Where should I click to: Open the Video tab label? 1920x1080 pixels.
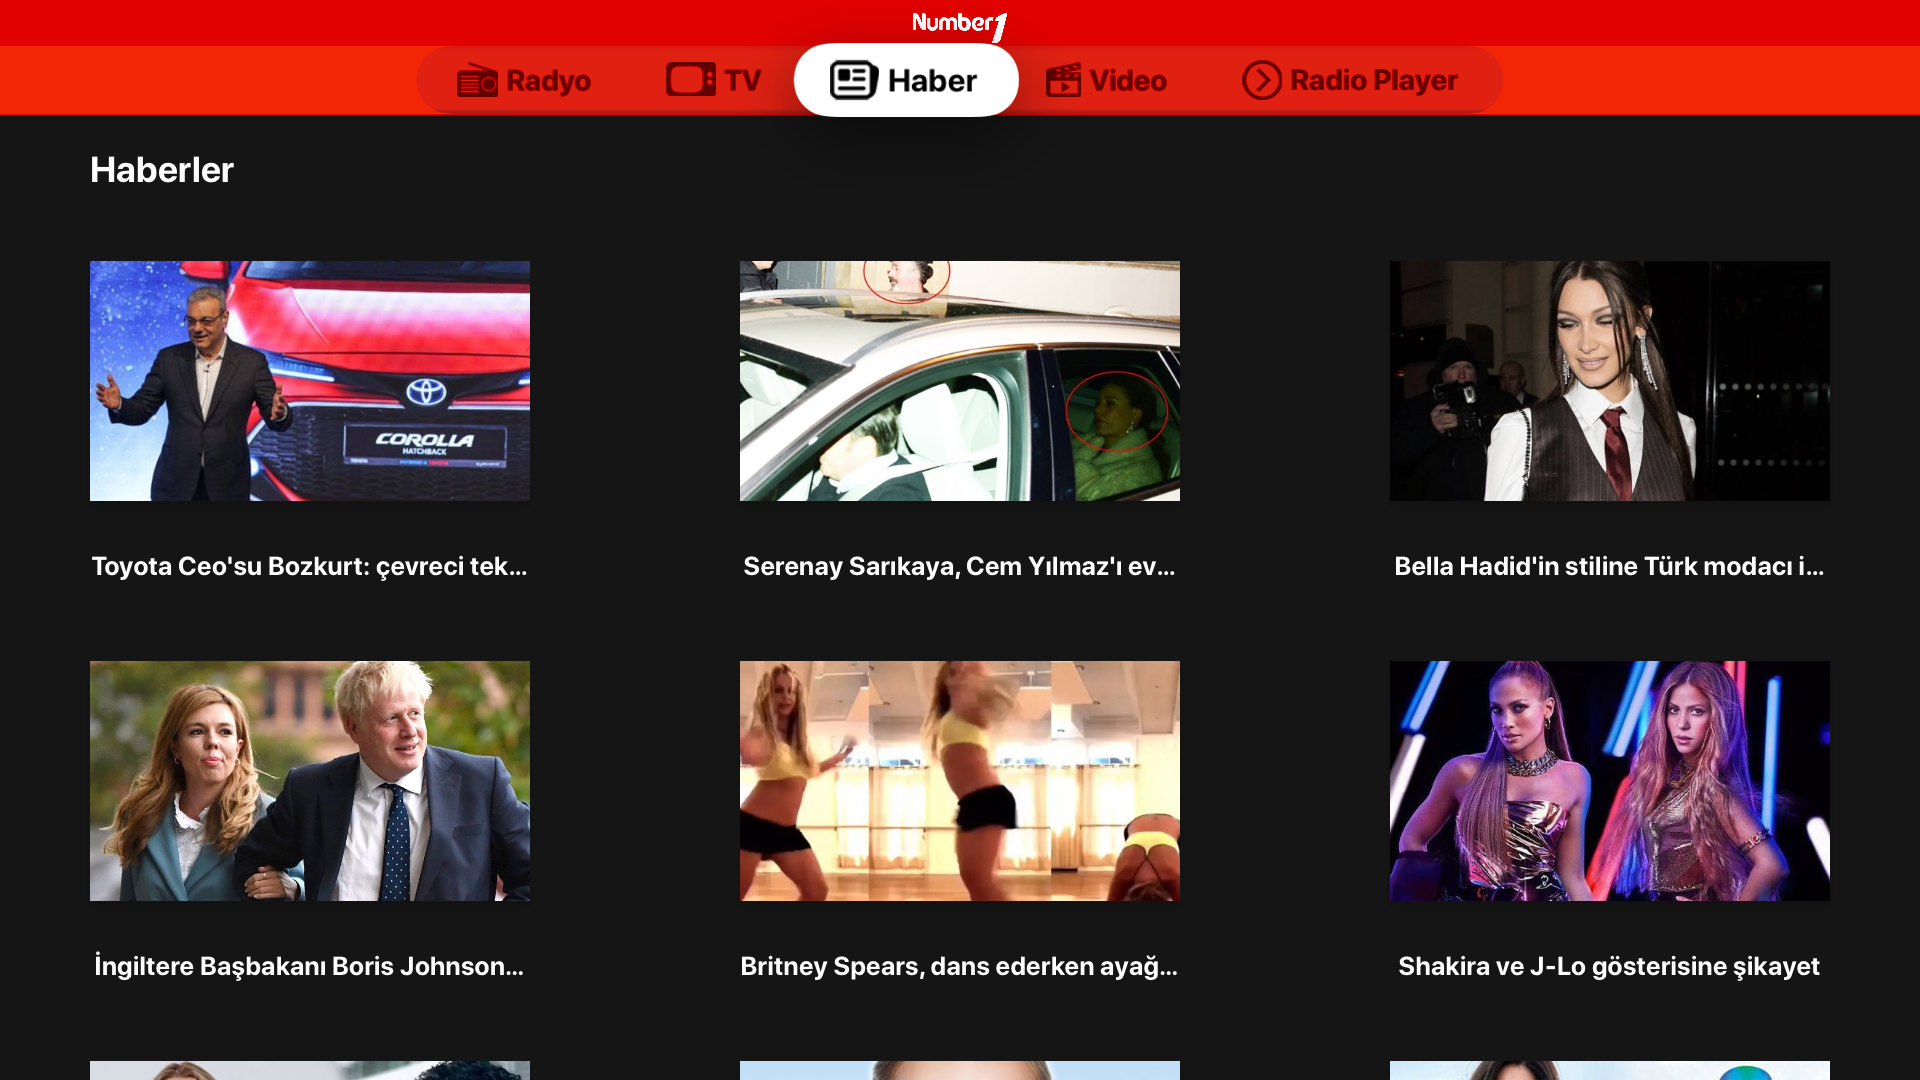click(1127, 80)
